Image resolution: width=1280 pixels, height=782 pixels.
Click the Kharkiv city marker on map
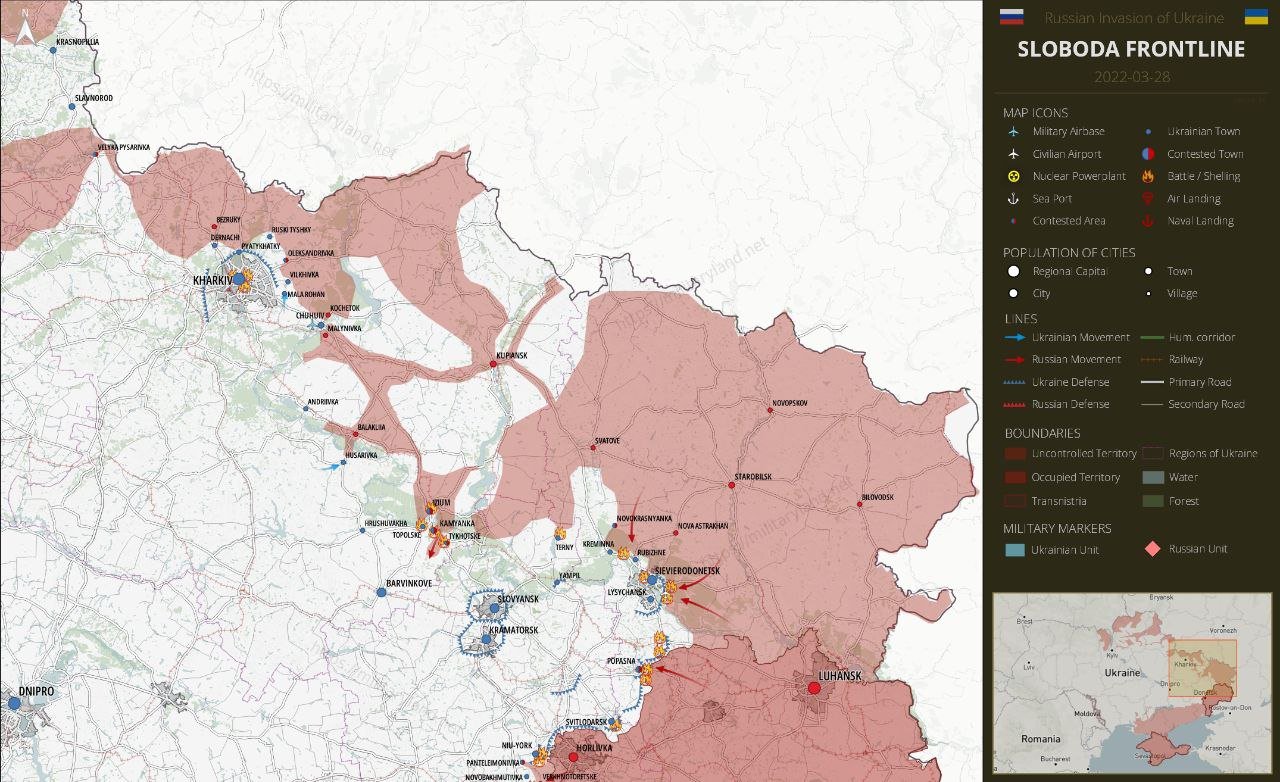tap(239, 279)
